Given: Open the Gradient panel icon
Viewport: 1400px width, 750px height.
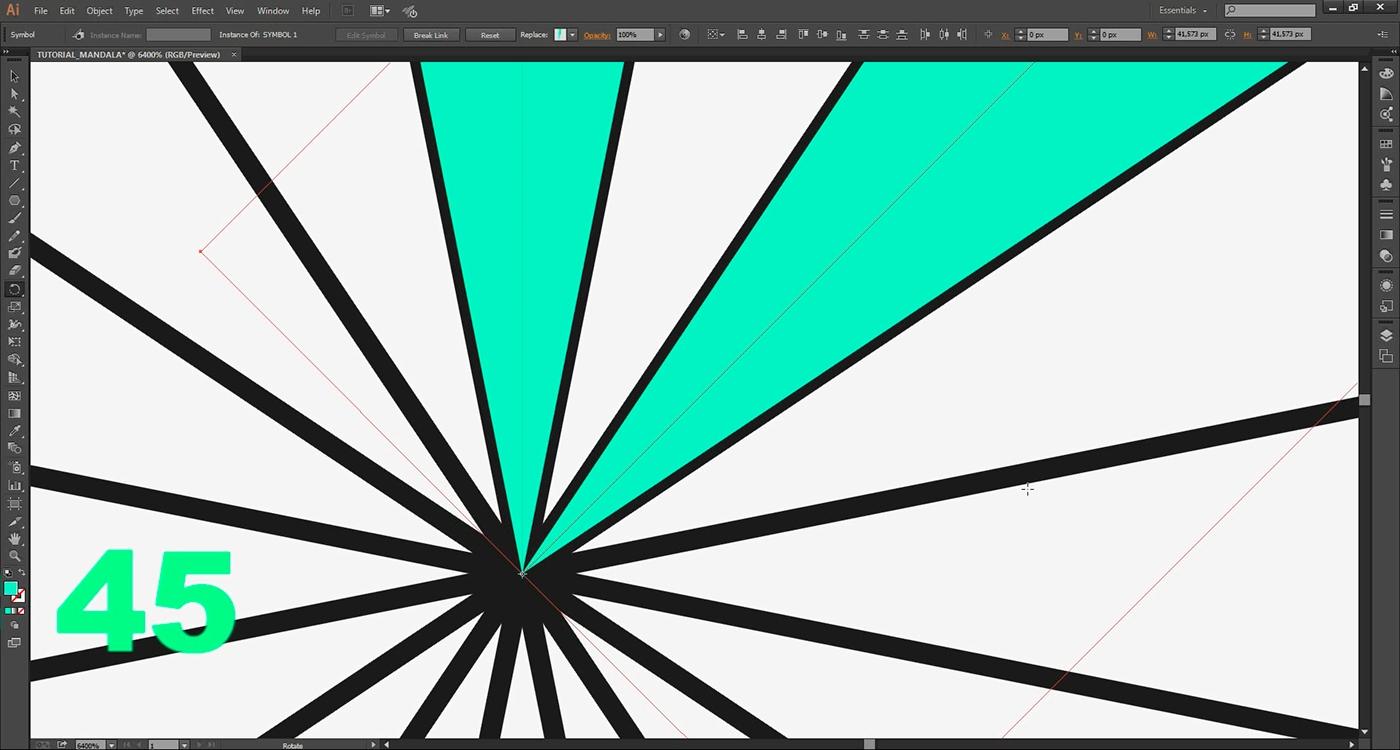Looking at the screenshot, I should click(1386, 235).
